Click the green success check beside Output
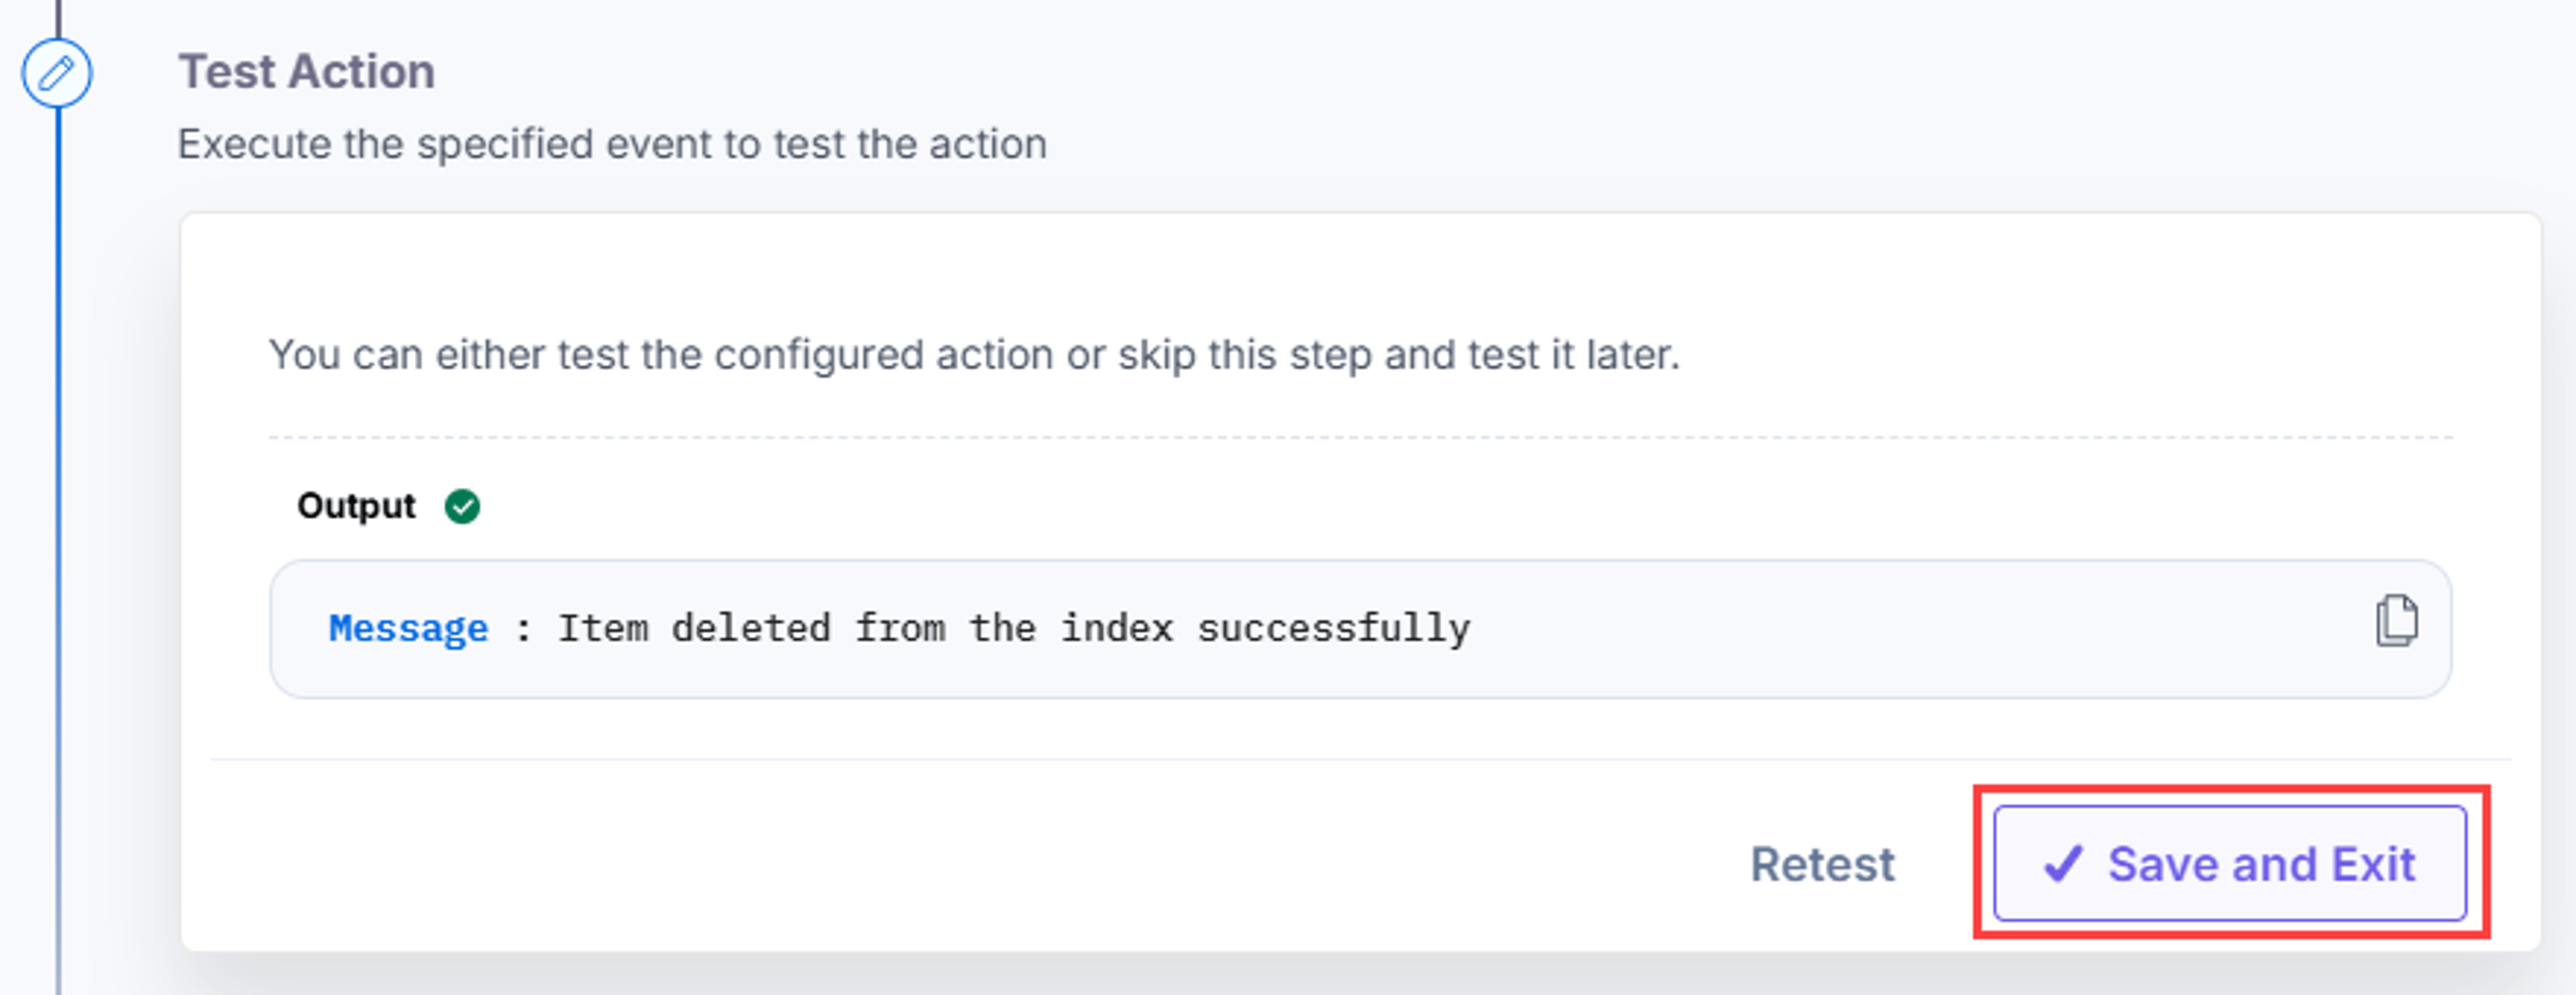2576x995 pixels. [462, 506]
